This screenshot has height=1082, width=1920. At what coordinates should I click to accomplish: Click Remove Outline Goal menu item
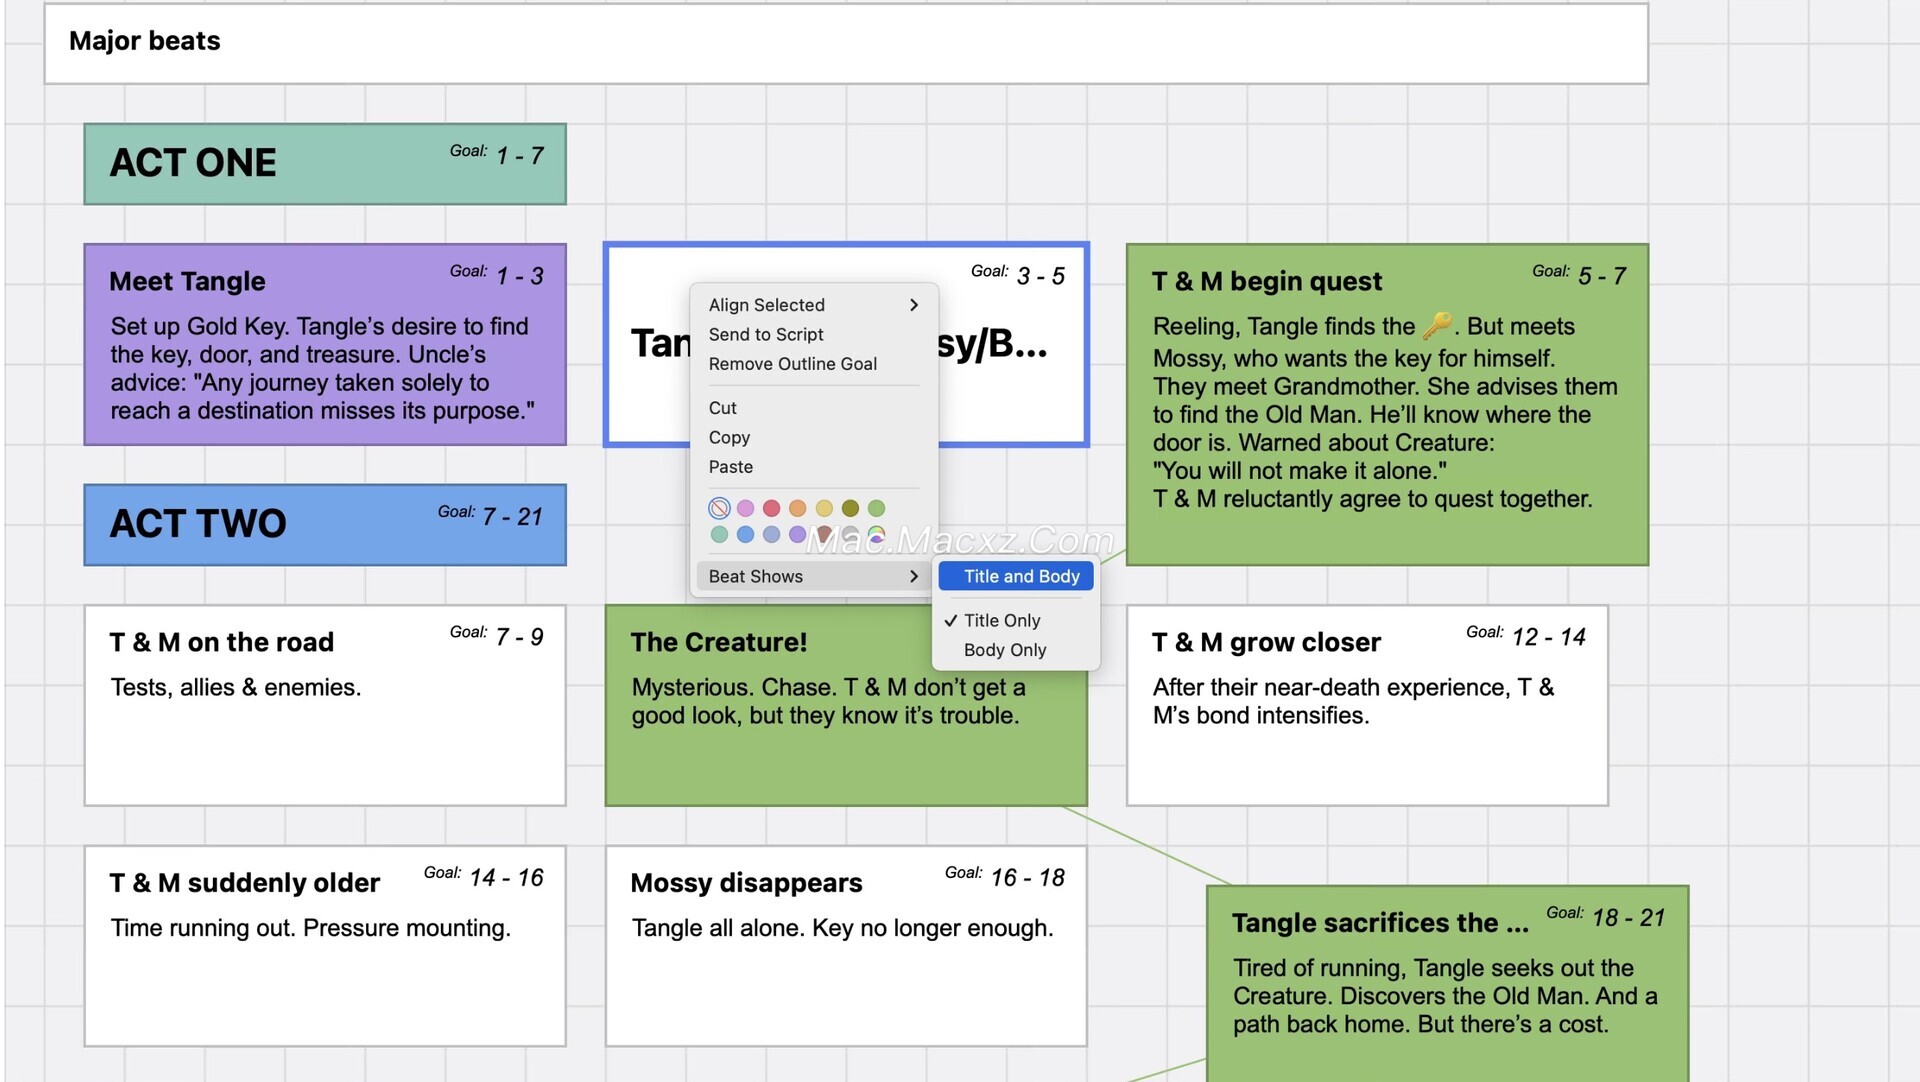(x=792, y=364)
